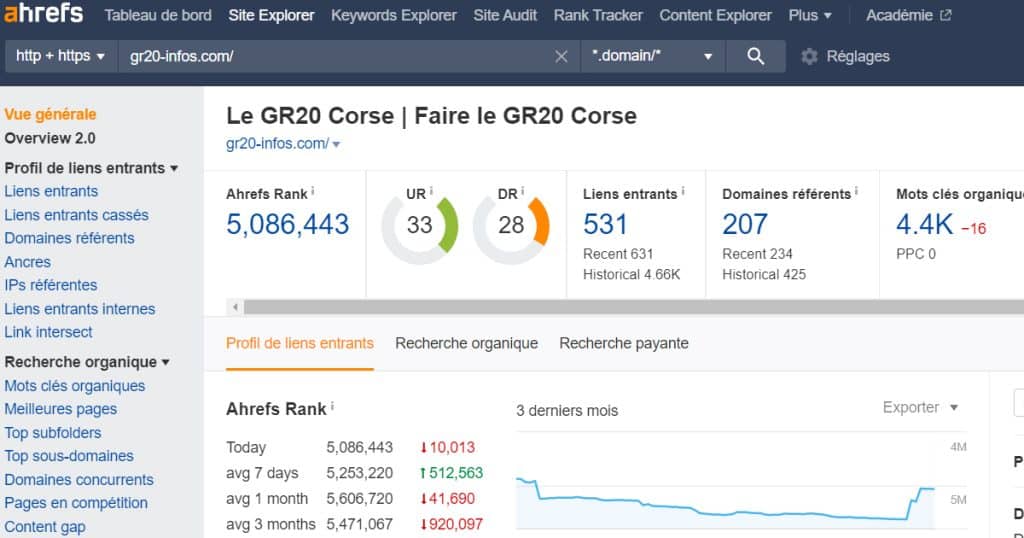
Task: Click the Historical 425 text
Action: point(764,275)
